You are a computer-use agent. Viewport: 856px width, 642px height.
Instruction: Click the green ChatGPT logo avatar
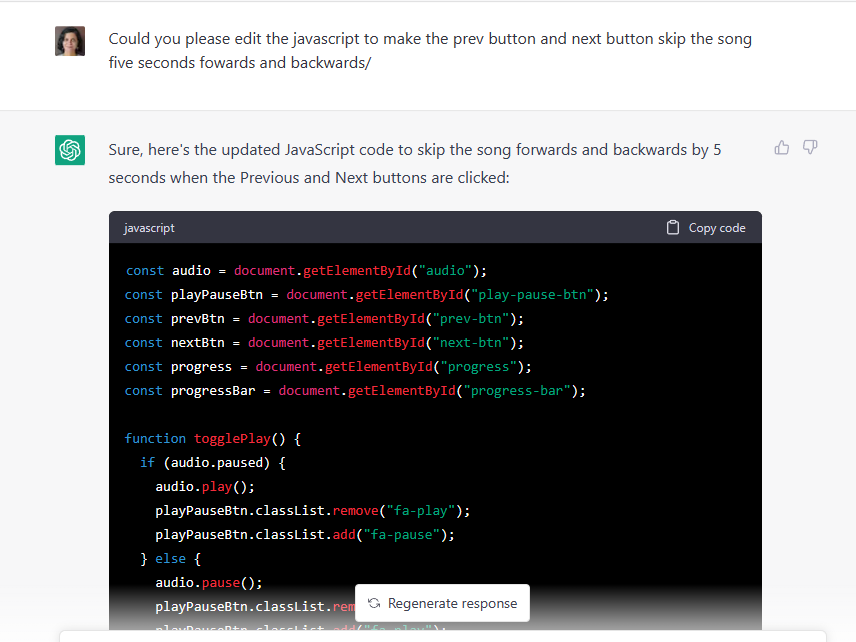70,150
